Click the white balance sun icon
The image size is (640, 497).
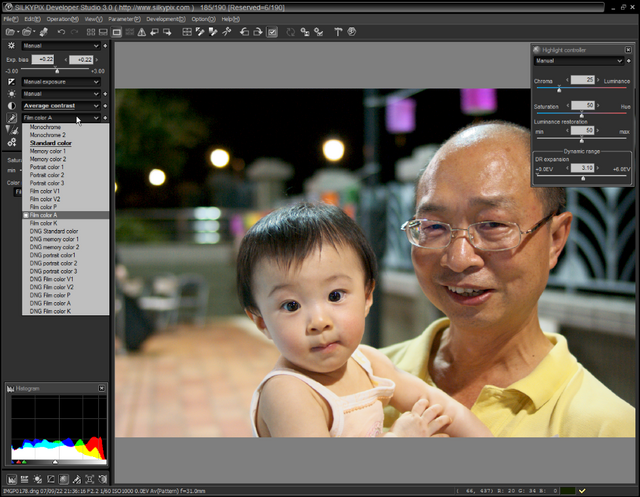click(x=11, y=46)
